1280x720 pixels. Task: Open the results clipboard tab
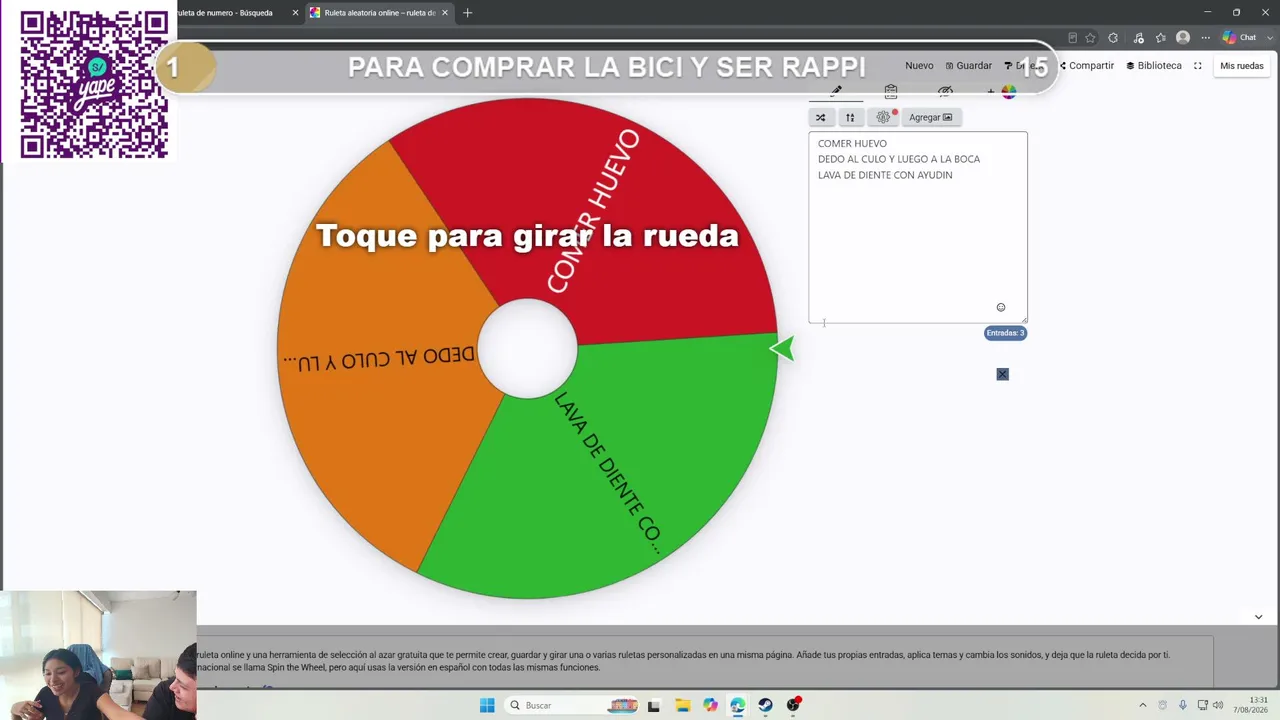point(891,91)
